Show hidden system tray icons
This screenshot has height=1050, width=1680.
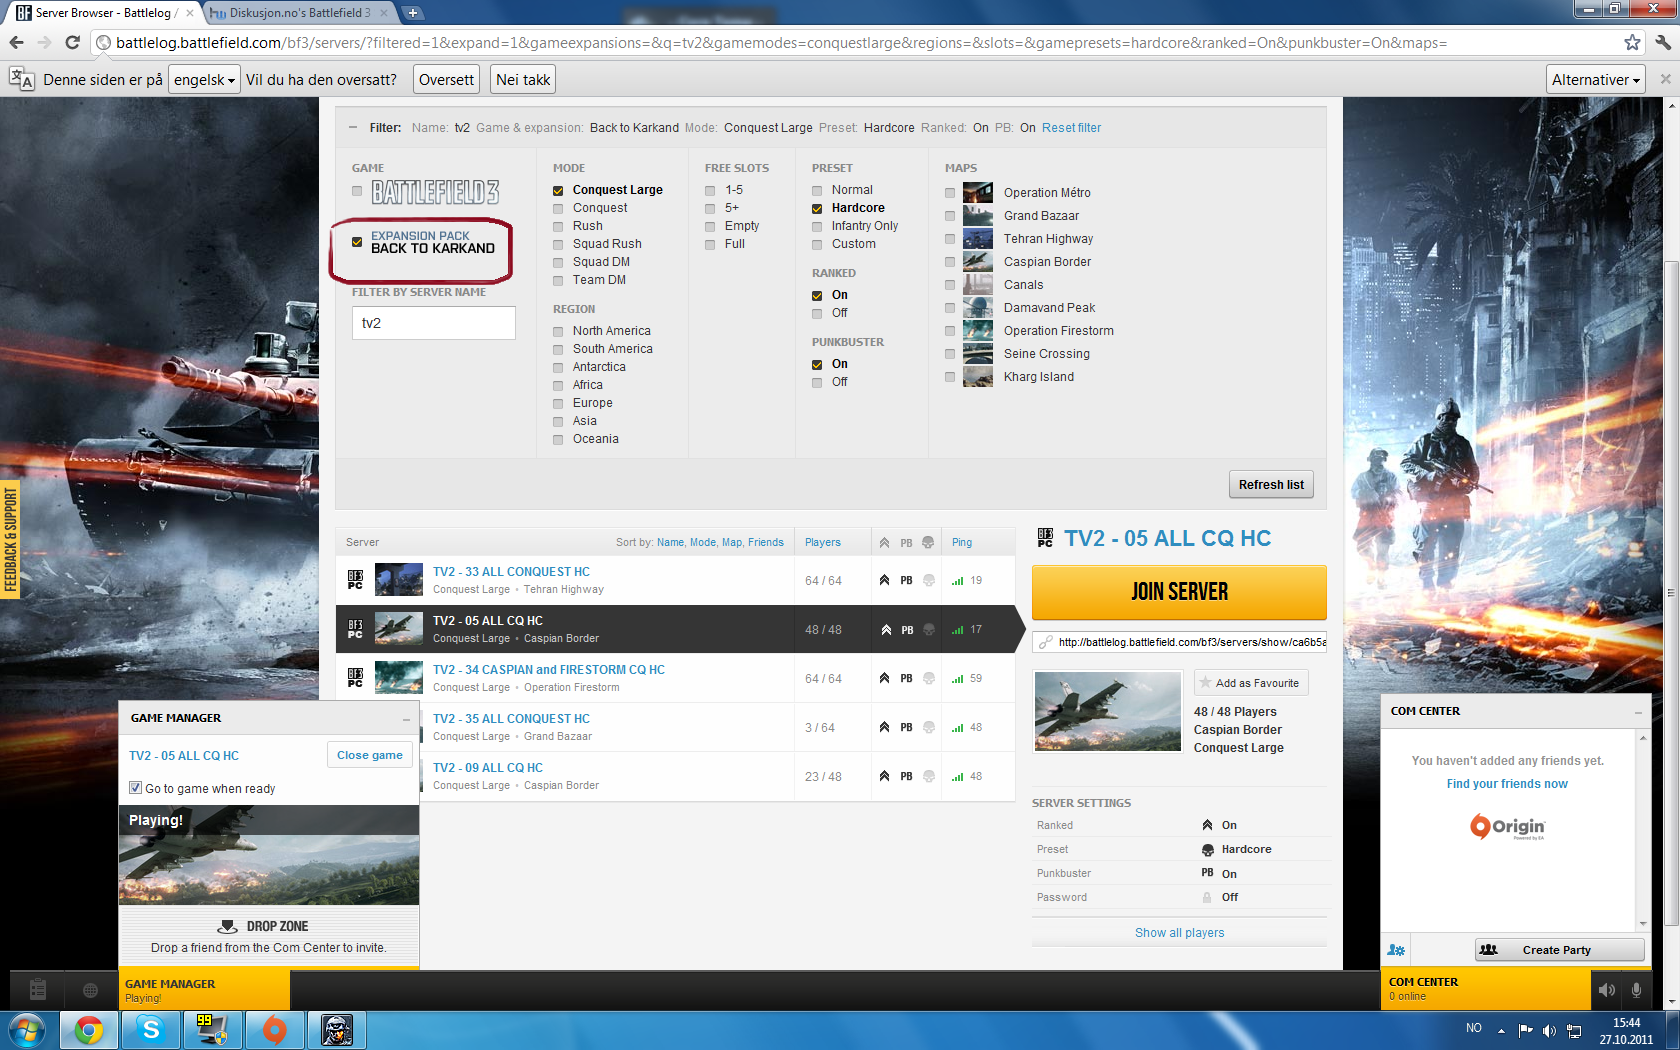coord(1501,1031)
